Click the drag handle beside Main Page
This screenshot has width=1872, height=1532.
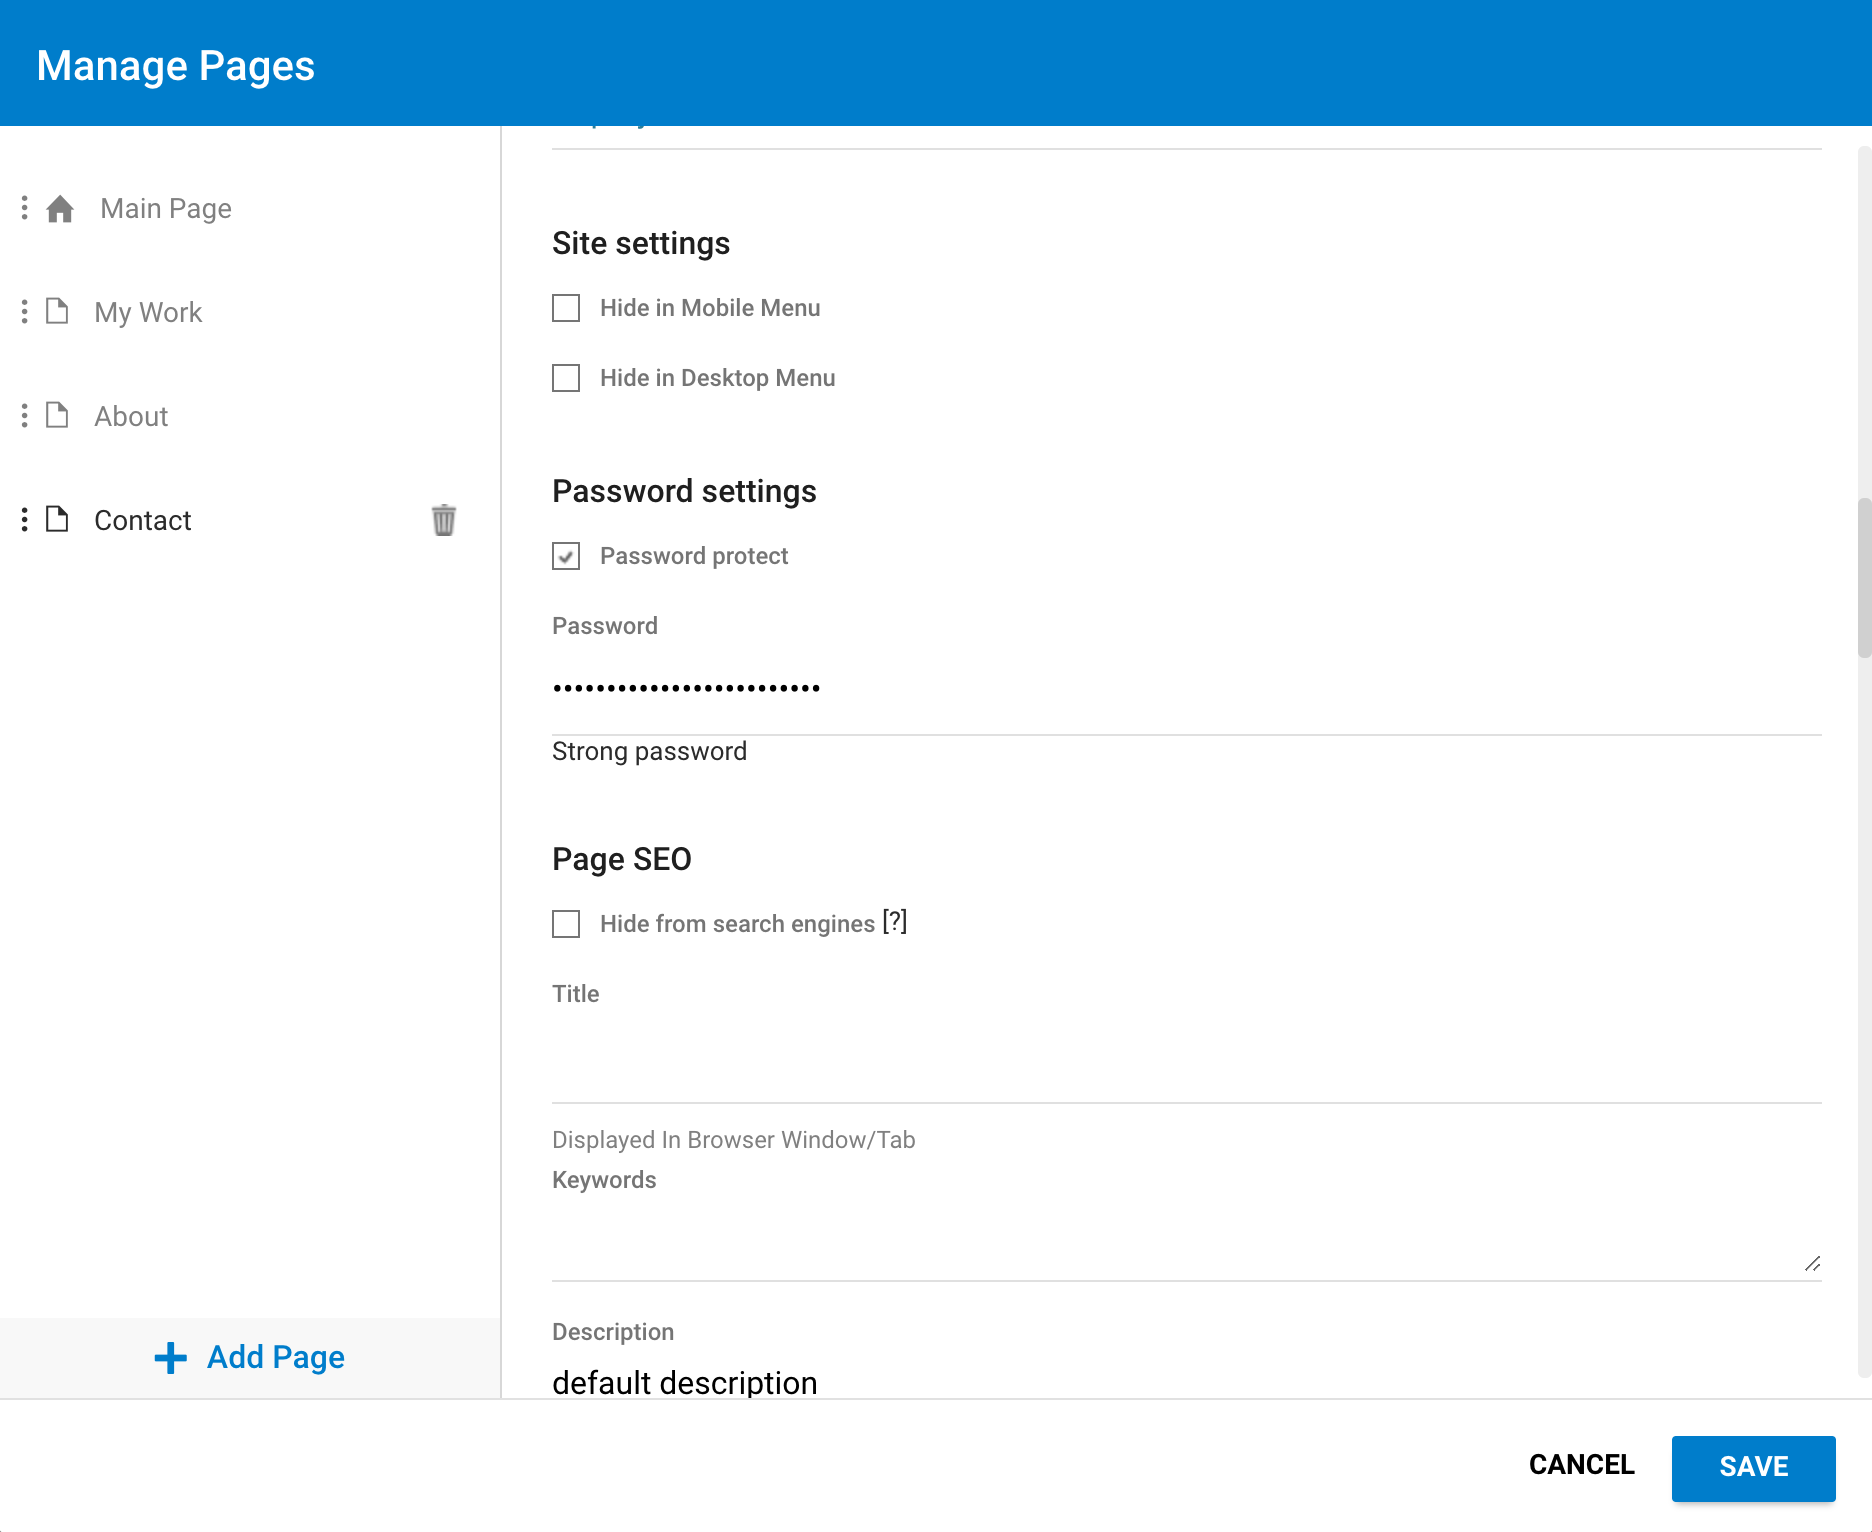coord(24,208)
